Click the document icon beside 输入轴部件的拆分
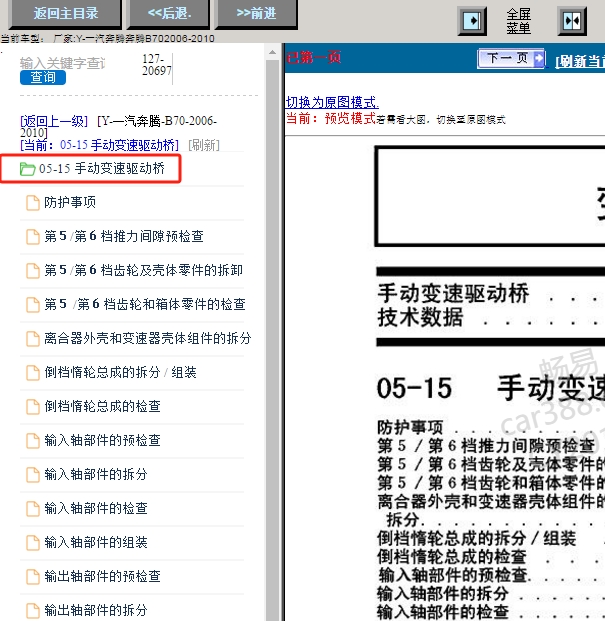The image size is (605, 621). [x=33, y=475]
